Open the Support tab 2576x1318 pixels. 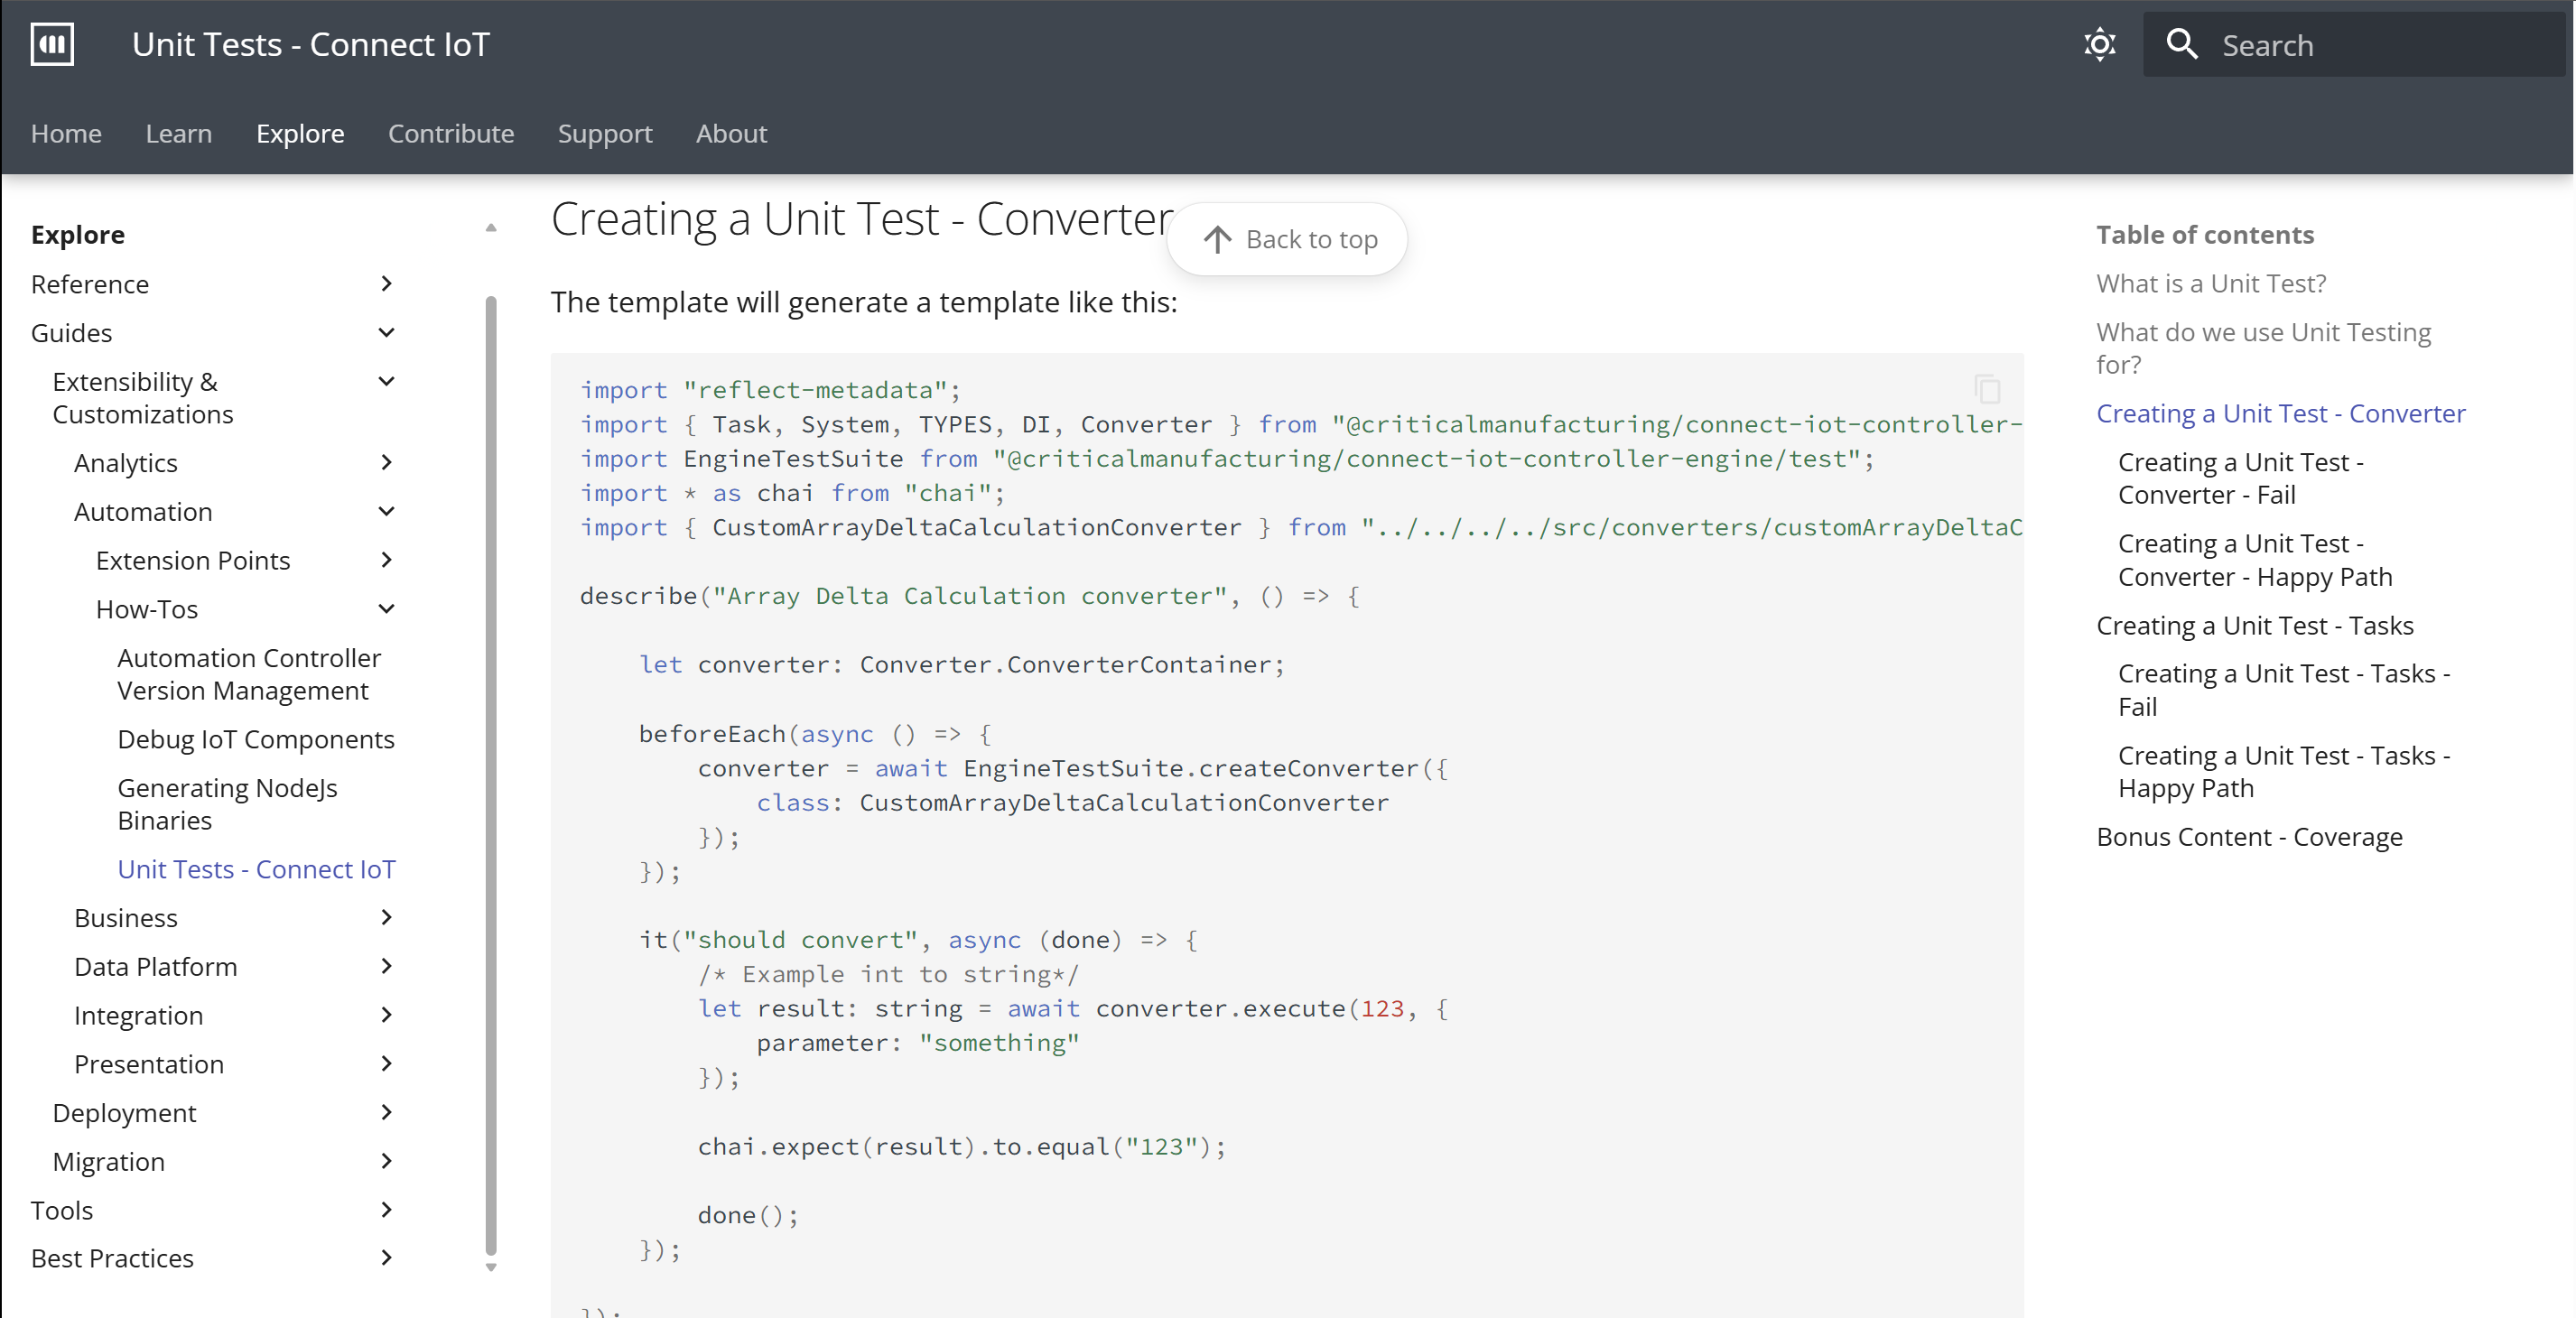pyautogui.click(x=605, y=133)
